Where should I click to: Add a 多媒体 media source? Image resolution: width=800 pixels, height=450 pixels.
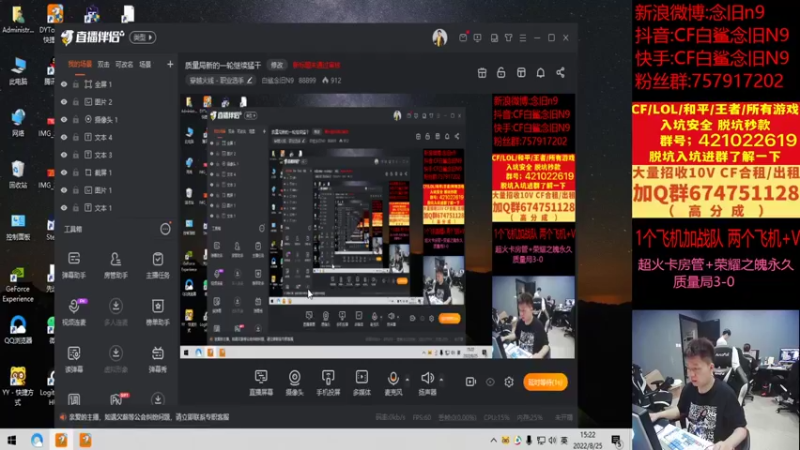click(x=362, y=383)
